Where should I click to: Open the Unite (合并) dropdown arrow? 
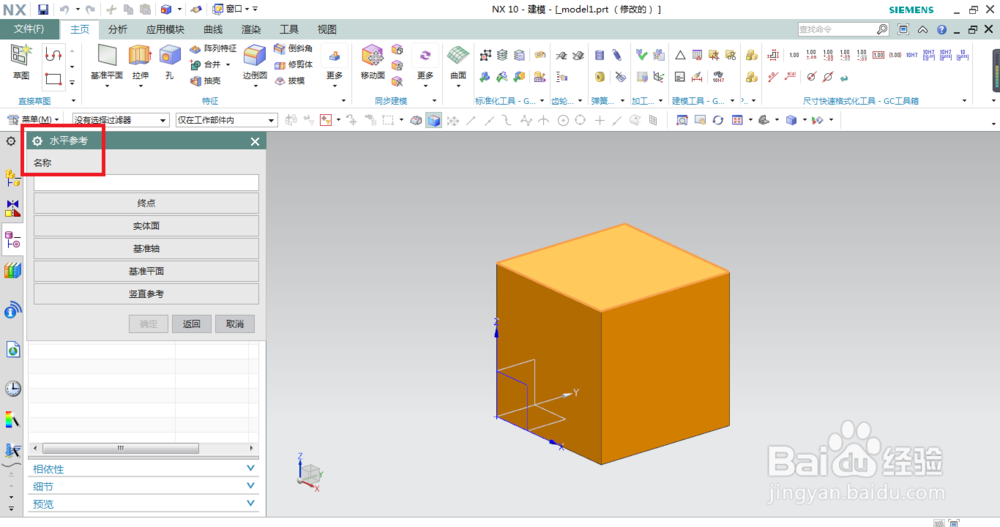point(228,64)
